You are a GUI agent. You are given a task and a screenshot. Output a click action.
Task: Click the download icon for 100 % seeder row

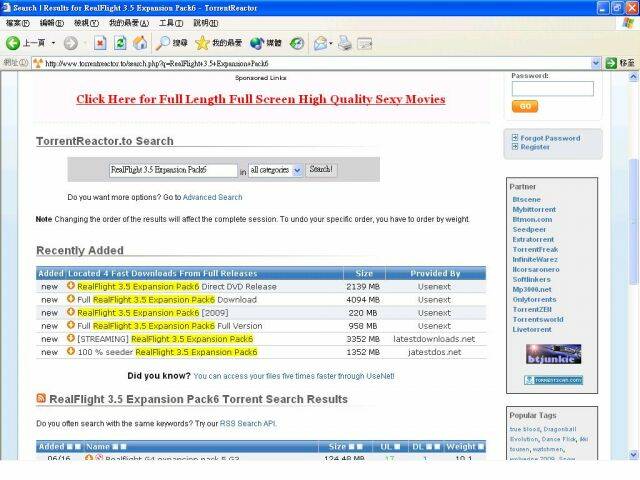click(71, 351)
